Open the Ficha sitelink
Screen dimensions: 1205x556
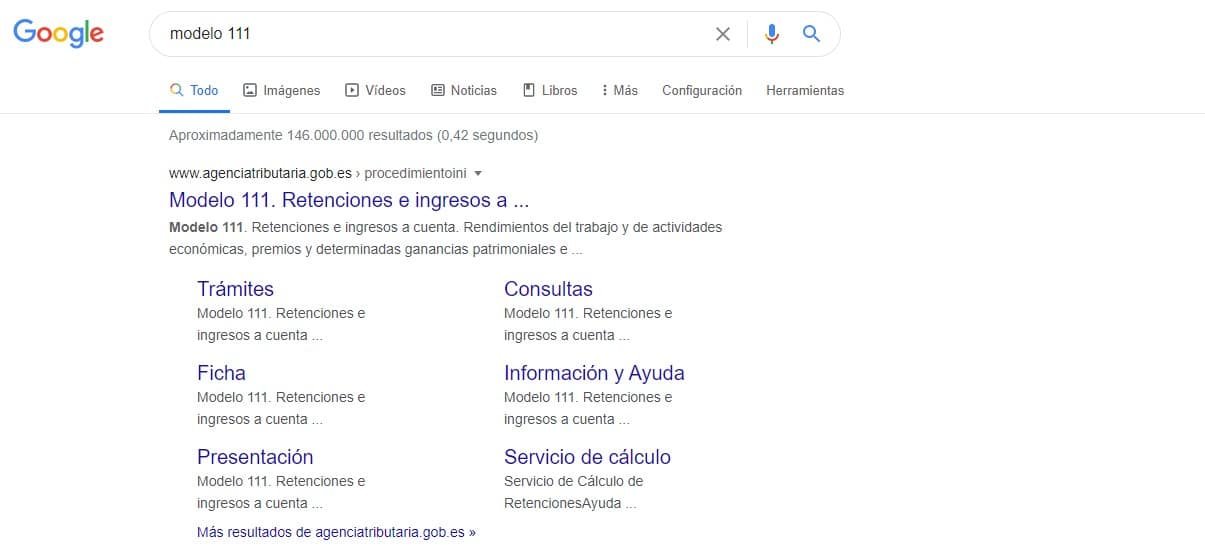pos(221,373)
